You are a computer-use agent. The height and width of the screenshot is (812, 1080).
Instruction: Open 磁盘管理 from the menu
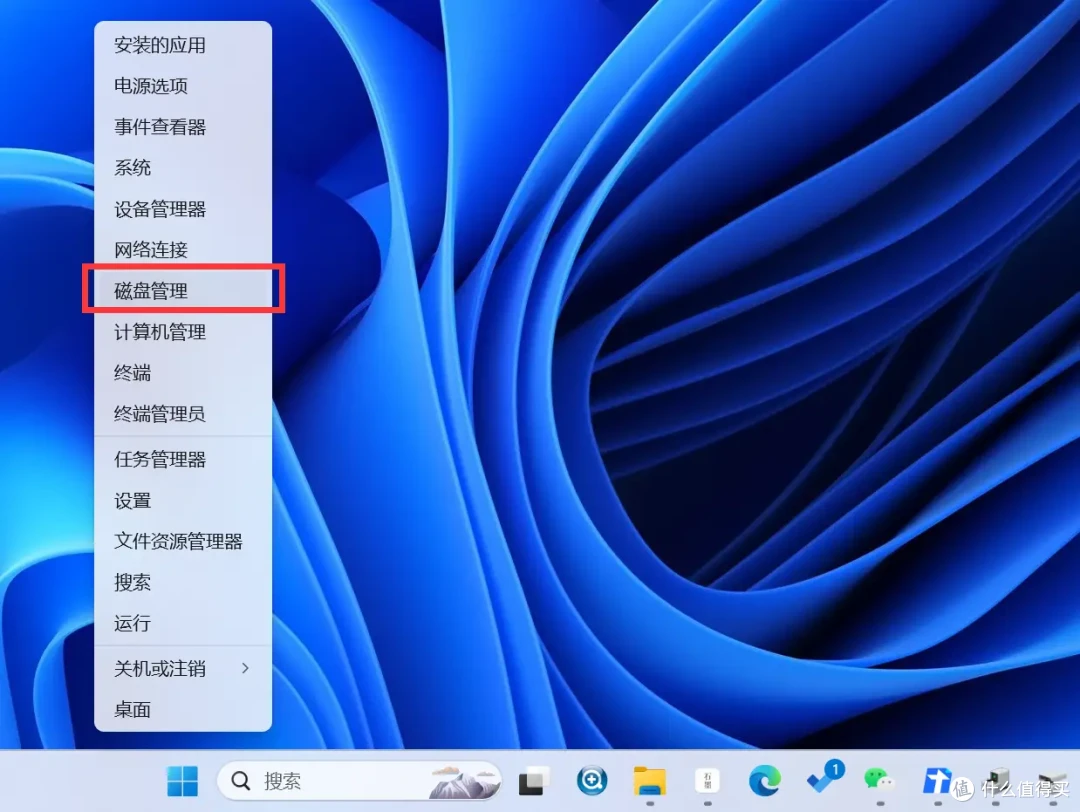pyautogui.click(x=183, y=291)
